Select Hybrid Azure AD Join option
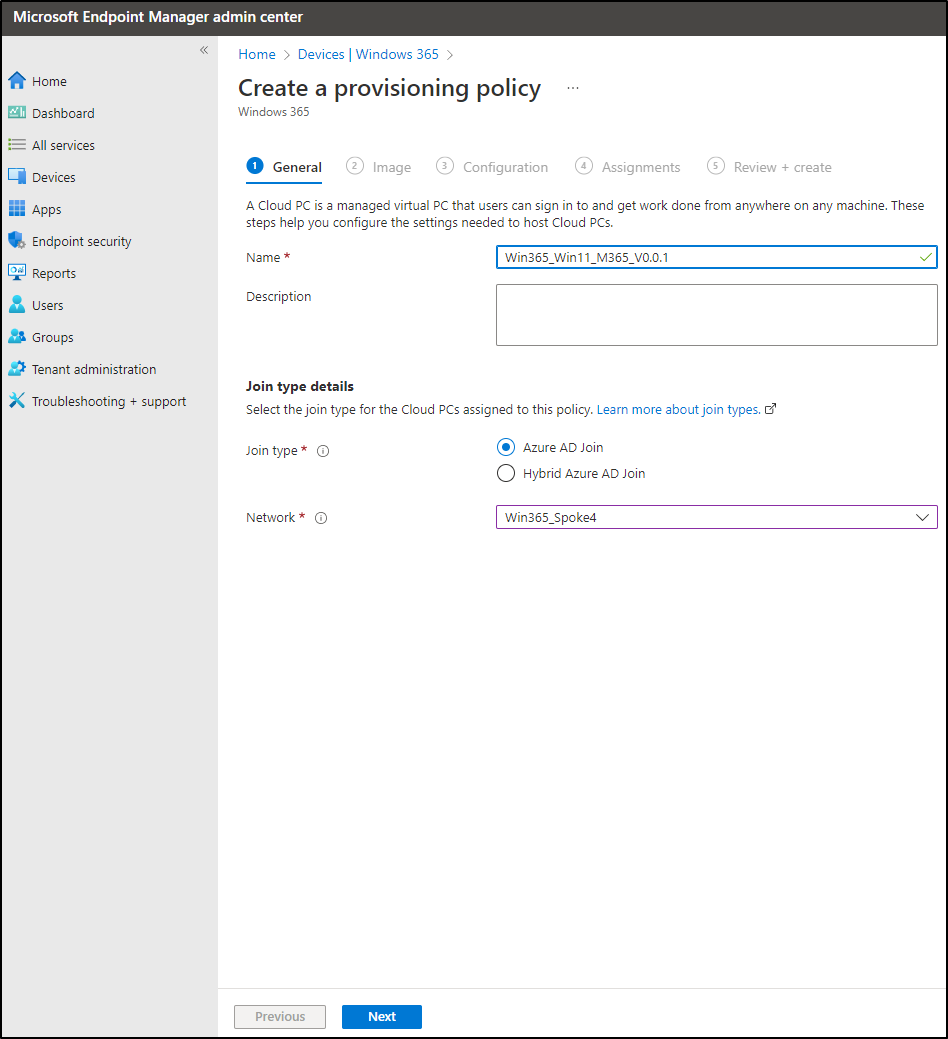Image resolution: width=948 pixels, height=1039 pixels. point(506,474)
